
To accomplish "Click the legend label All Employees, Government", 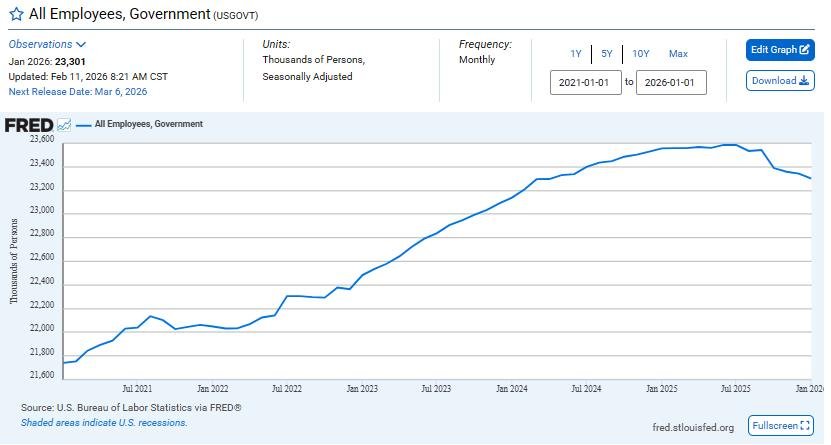I will pyautogui.click(x=148, y=125).
